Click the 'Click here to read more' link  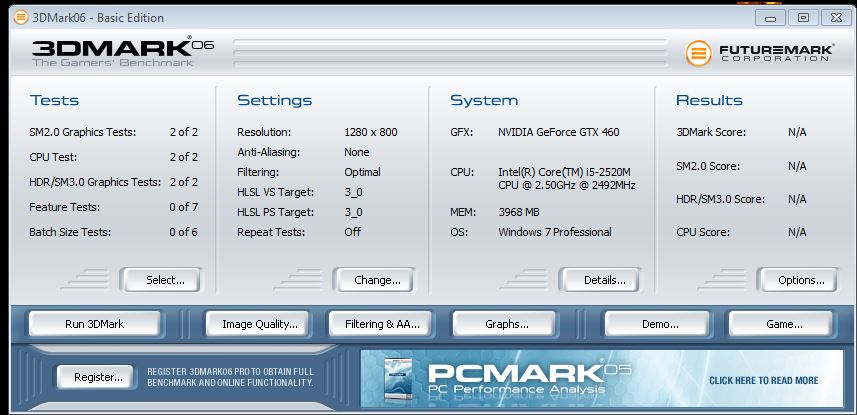point(764,381)
